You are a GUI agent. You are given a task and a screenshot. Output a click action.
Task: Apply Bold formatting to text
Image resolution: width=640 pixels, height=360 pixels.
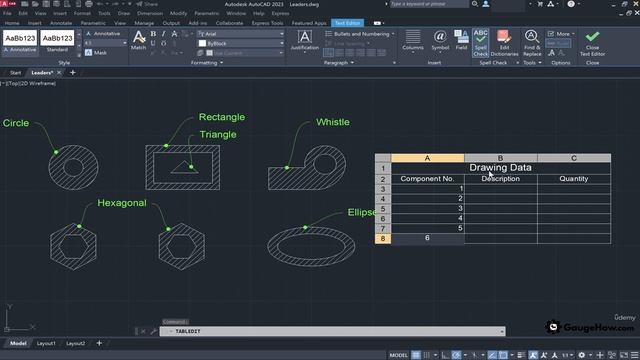point(153,34)
